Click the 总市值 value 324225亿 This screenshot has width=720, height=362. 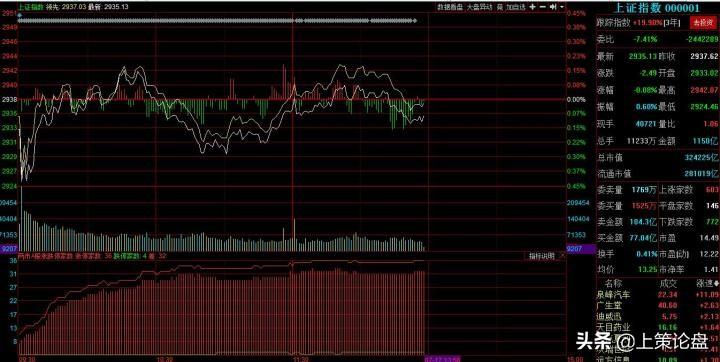click(x=702, y=158)
